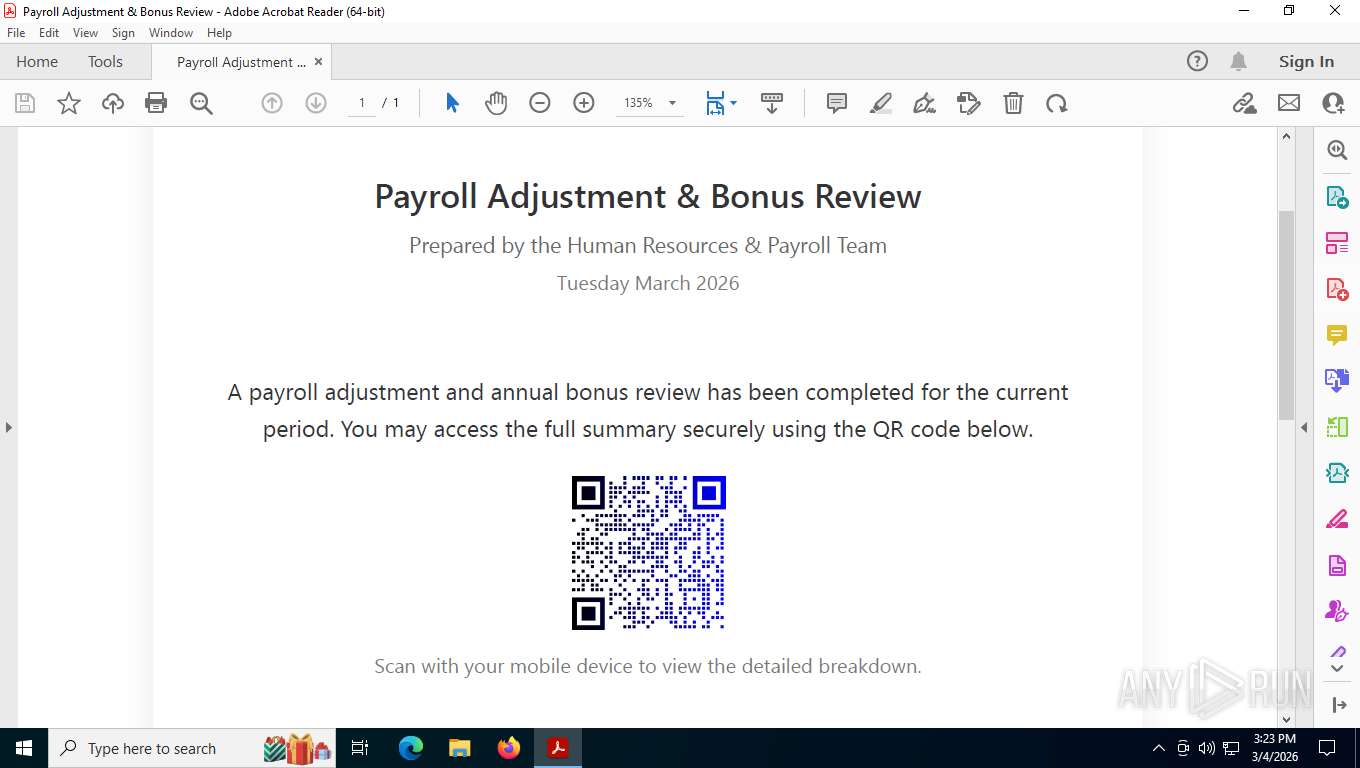Open the pink Fill & Sign pen tool

click(x=1337, y=519)
